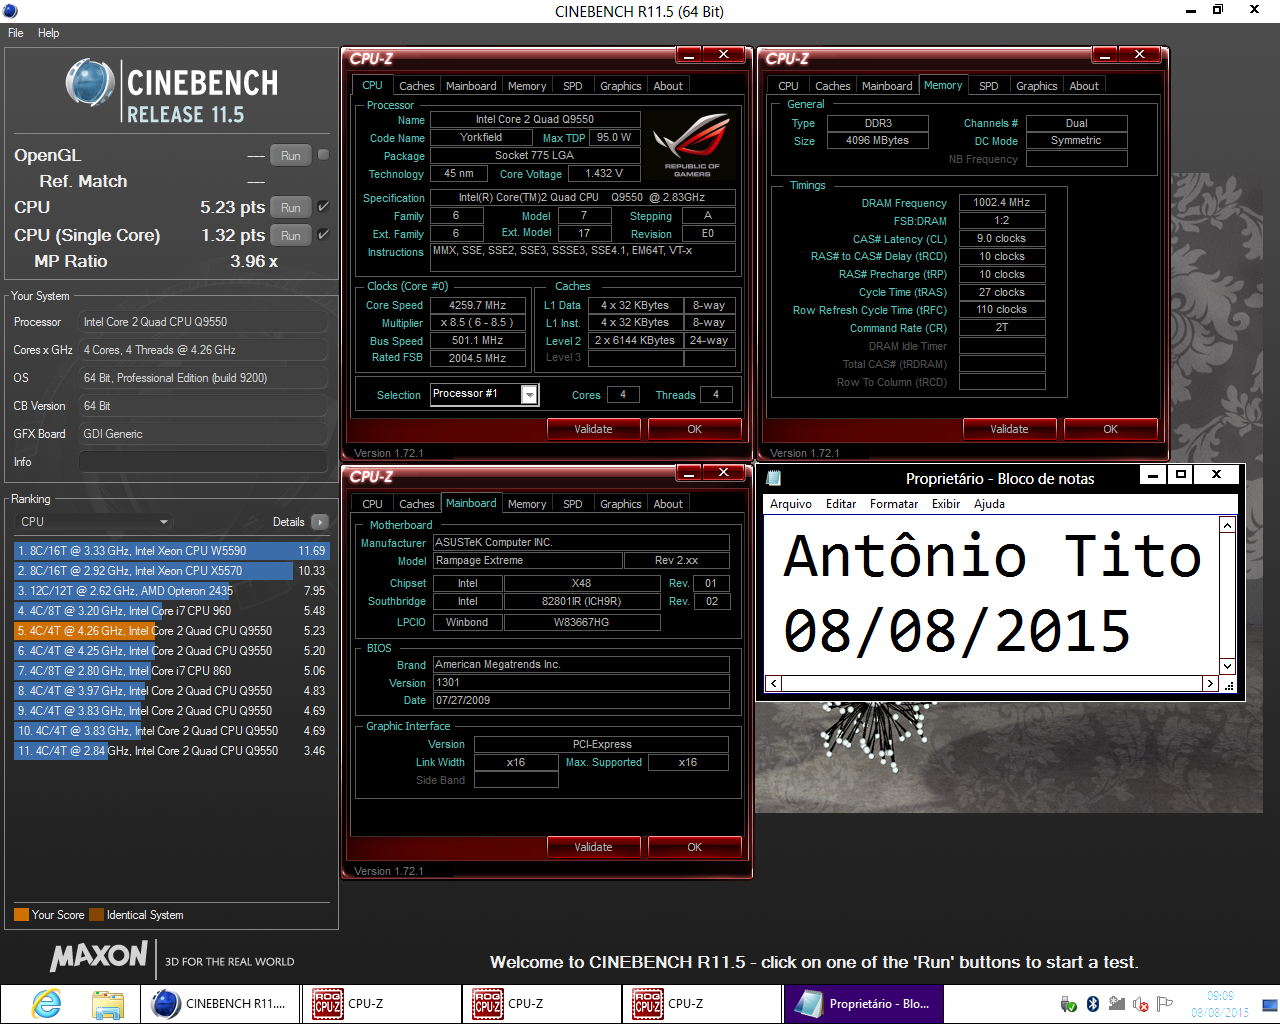
Task: Select ranking row 4C/8T Intel Core i7 CPU 960
Action: [170, 611]
